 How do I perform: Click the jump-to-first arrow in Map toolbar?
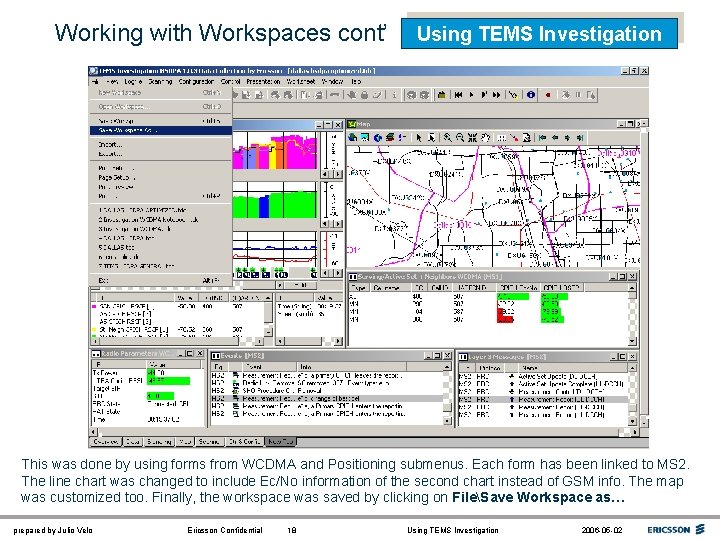click(543, 137)
